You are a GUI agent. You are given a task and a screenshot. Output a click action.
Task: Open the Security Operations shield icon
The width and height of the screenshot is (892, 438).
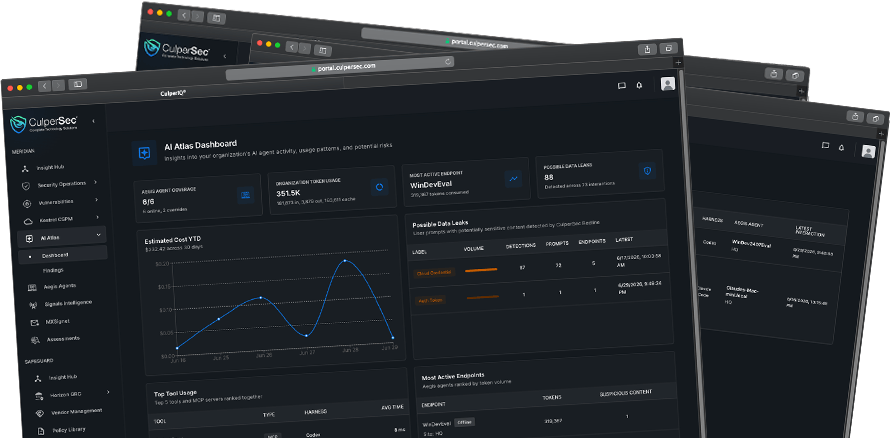(26, 186)
